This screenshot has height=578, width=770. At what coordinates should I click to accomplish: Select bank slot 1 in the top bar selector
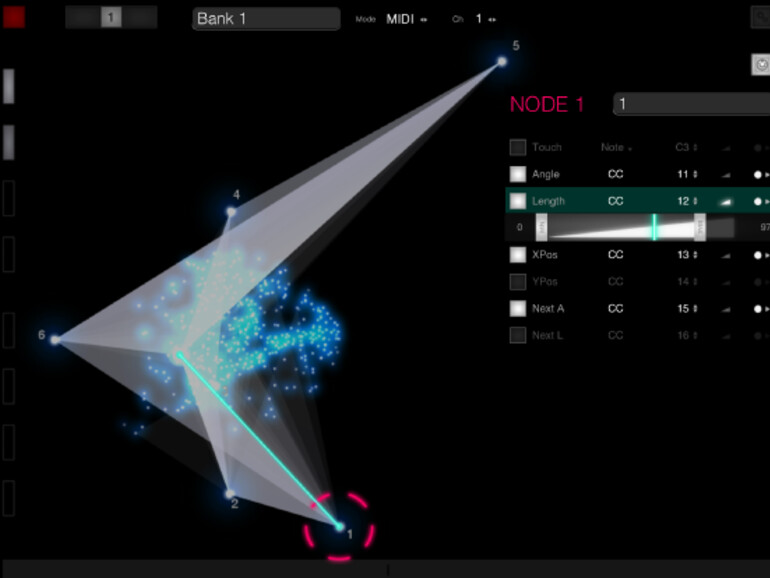click(111, 18)
